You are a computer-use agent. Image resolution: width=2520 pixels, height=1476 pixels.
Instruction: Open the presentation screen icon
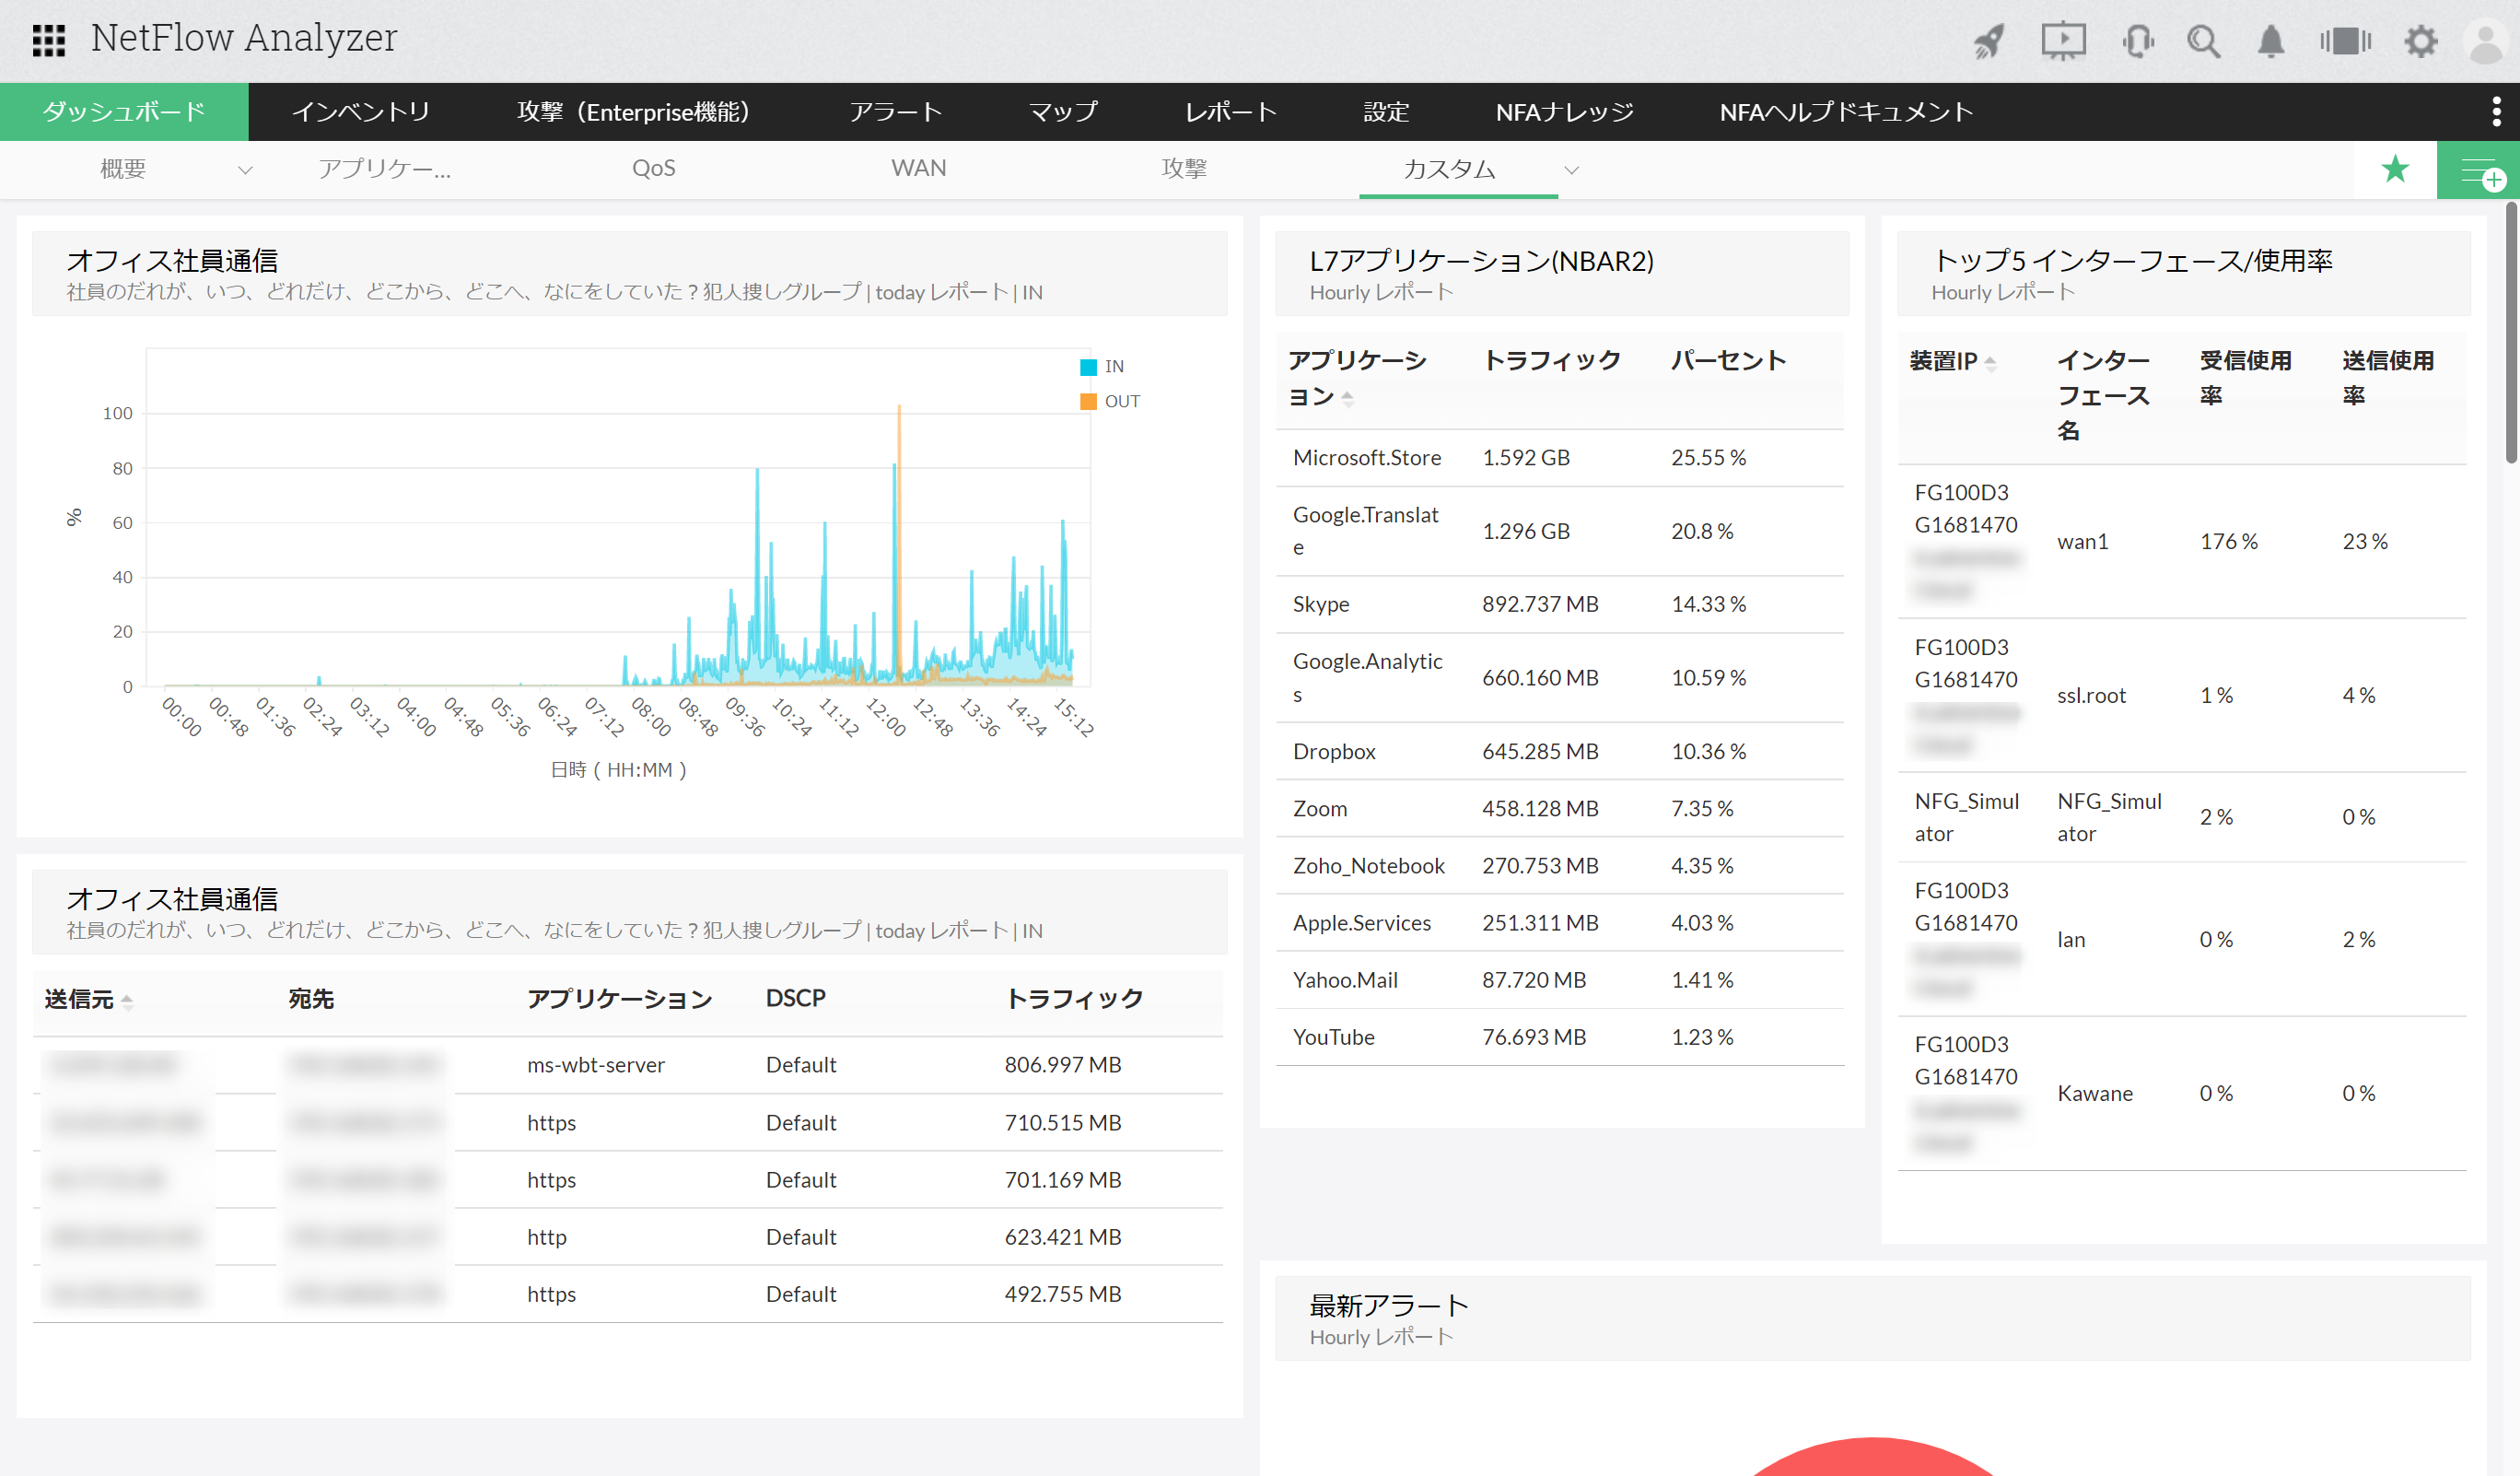pyautogui.click(x=2063, y=41)
